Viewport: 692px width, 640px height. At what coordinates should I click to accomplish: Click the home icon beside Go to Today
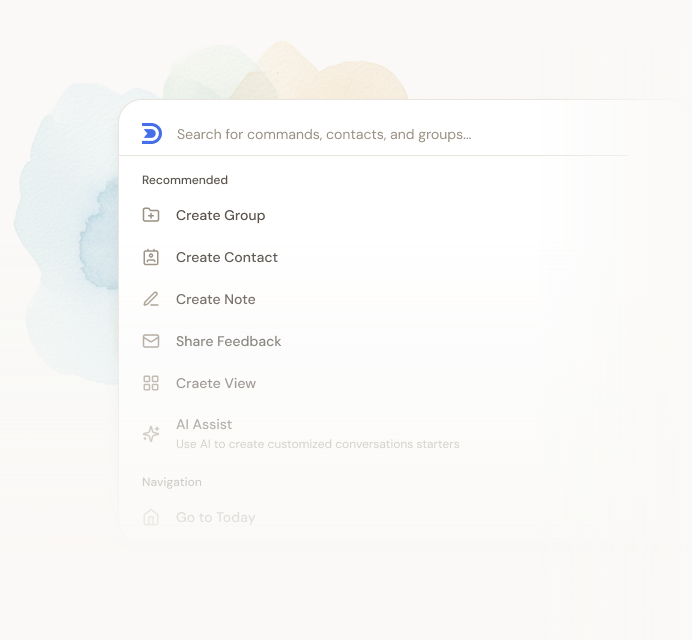[x=151, y=517]
